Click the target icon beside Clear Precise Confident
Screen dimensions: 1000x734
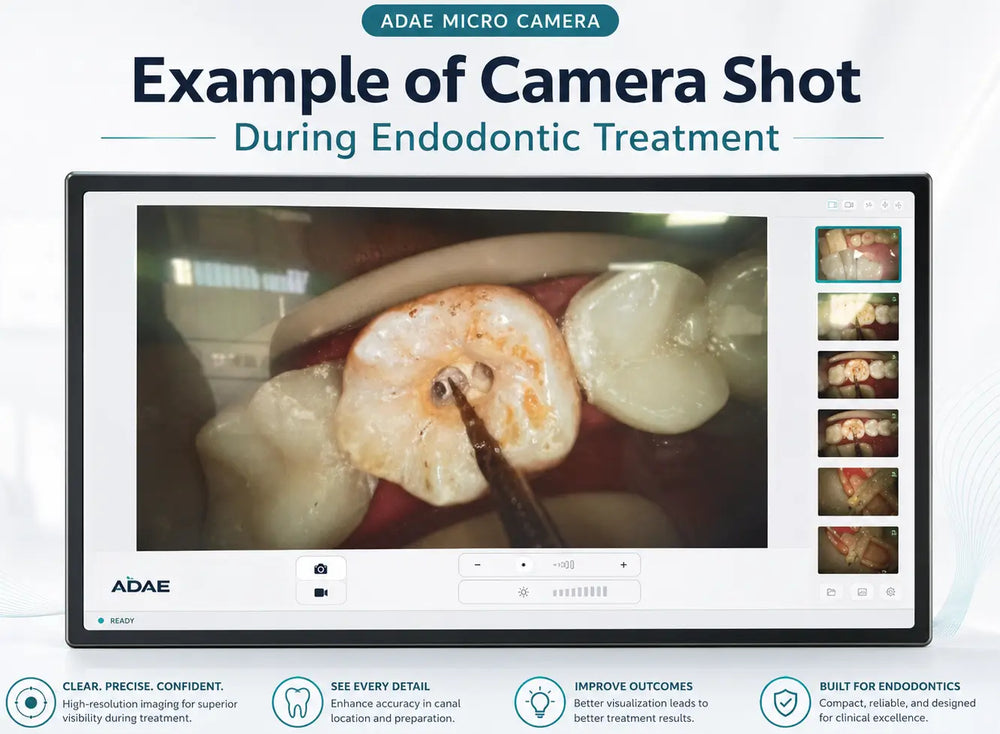coord(31,702)
